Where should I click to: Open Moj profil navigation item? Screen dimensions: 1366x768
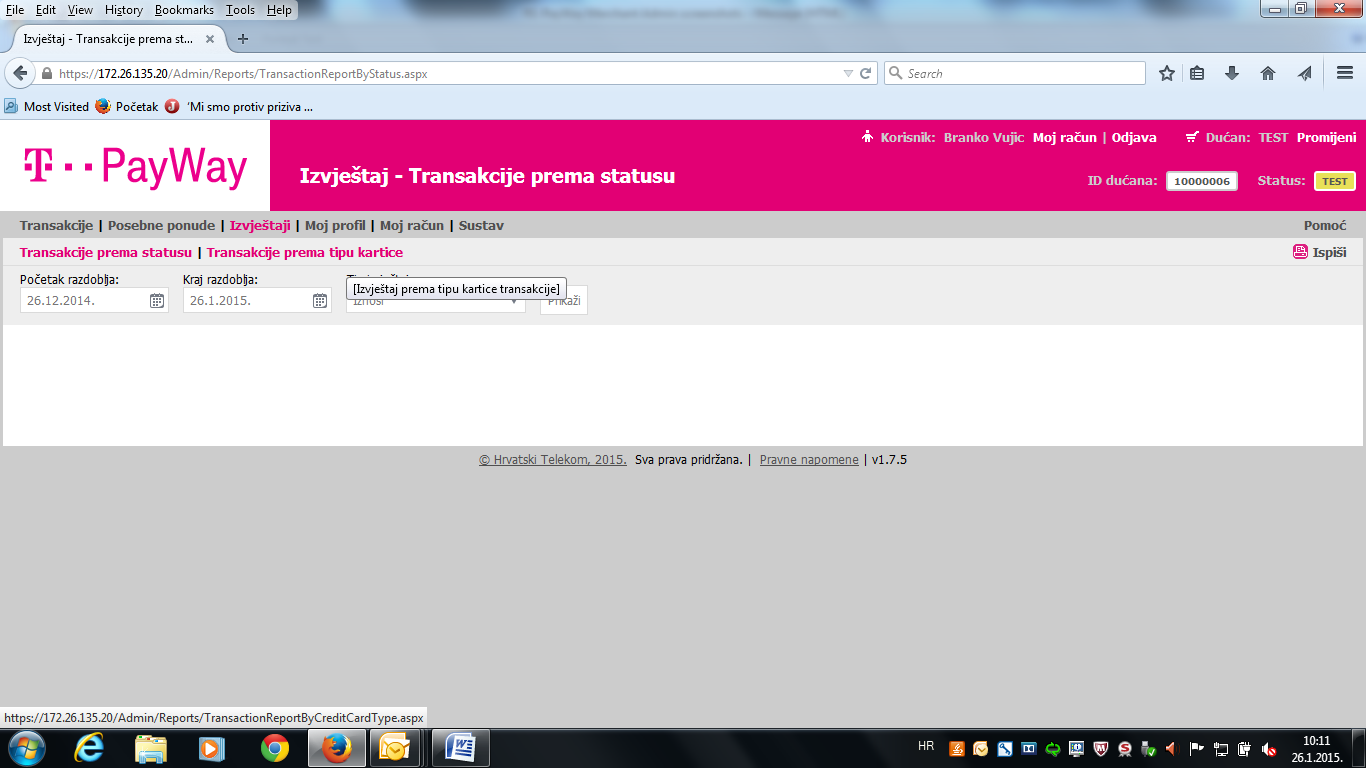(335, 225)
